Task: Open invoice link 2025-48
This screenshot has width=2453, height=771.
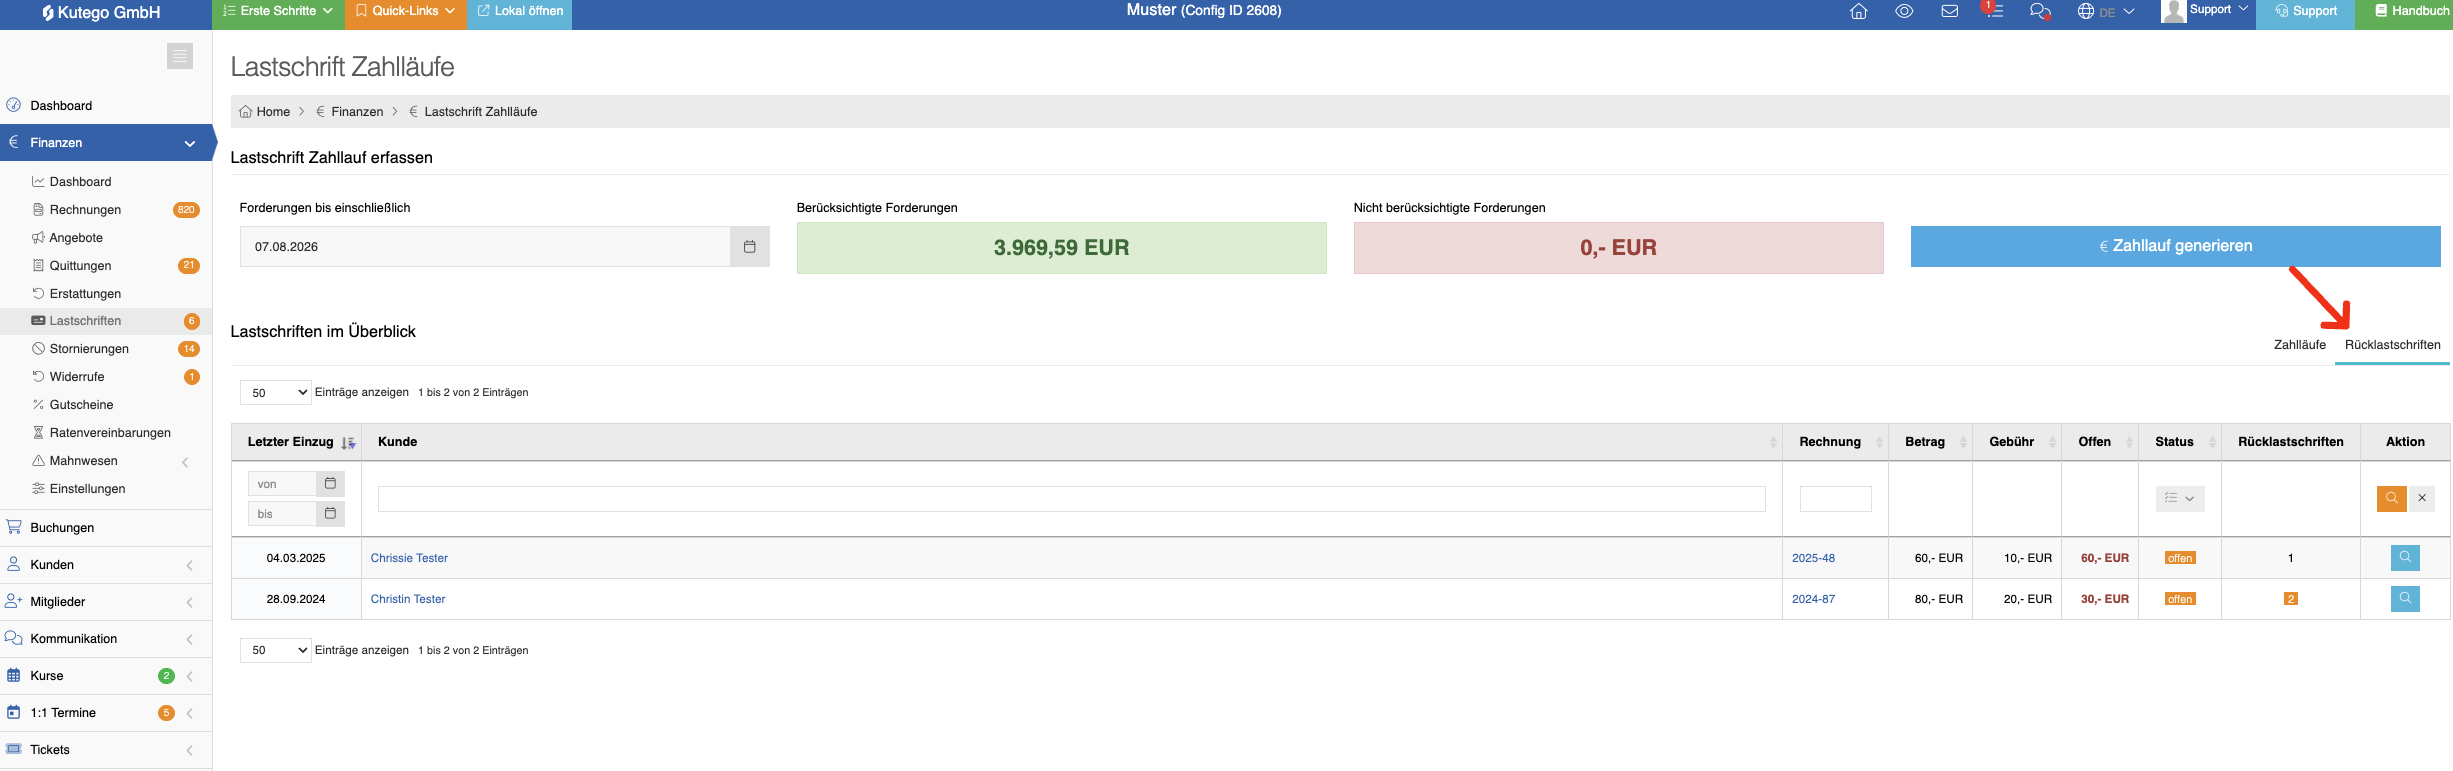Action: [1813, 559]
